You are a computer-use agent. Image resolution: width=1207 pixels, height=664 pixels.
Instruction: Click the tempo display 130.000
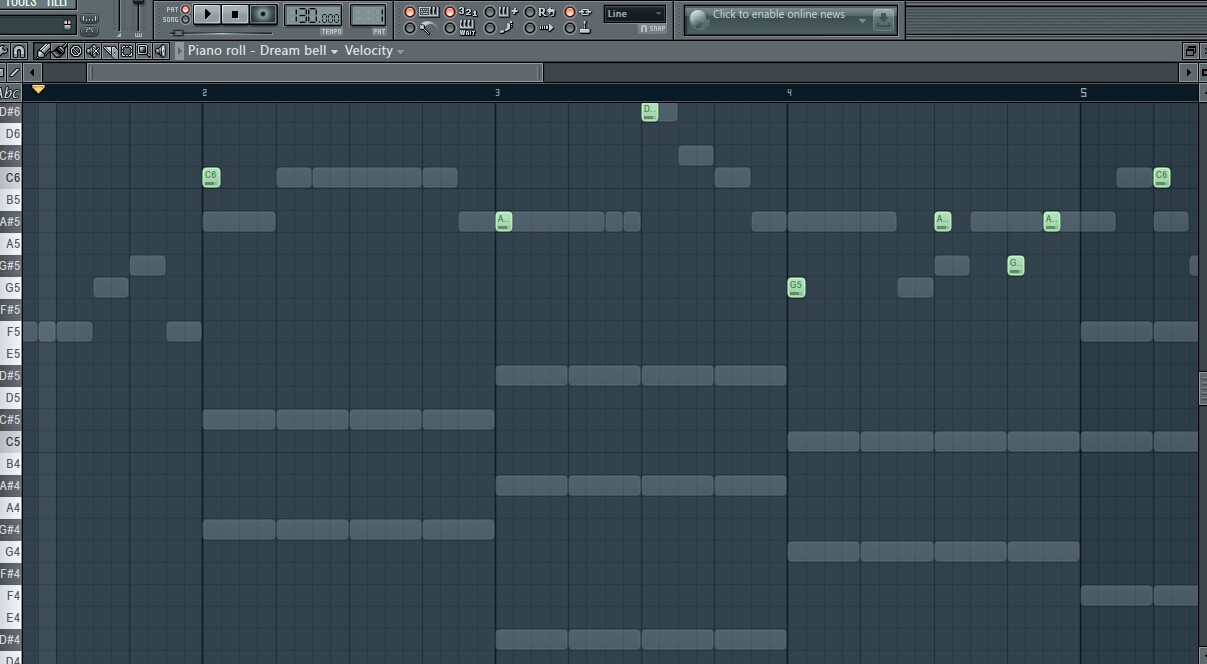coord(313,15)
